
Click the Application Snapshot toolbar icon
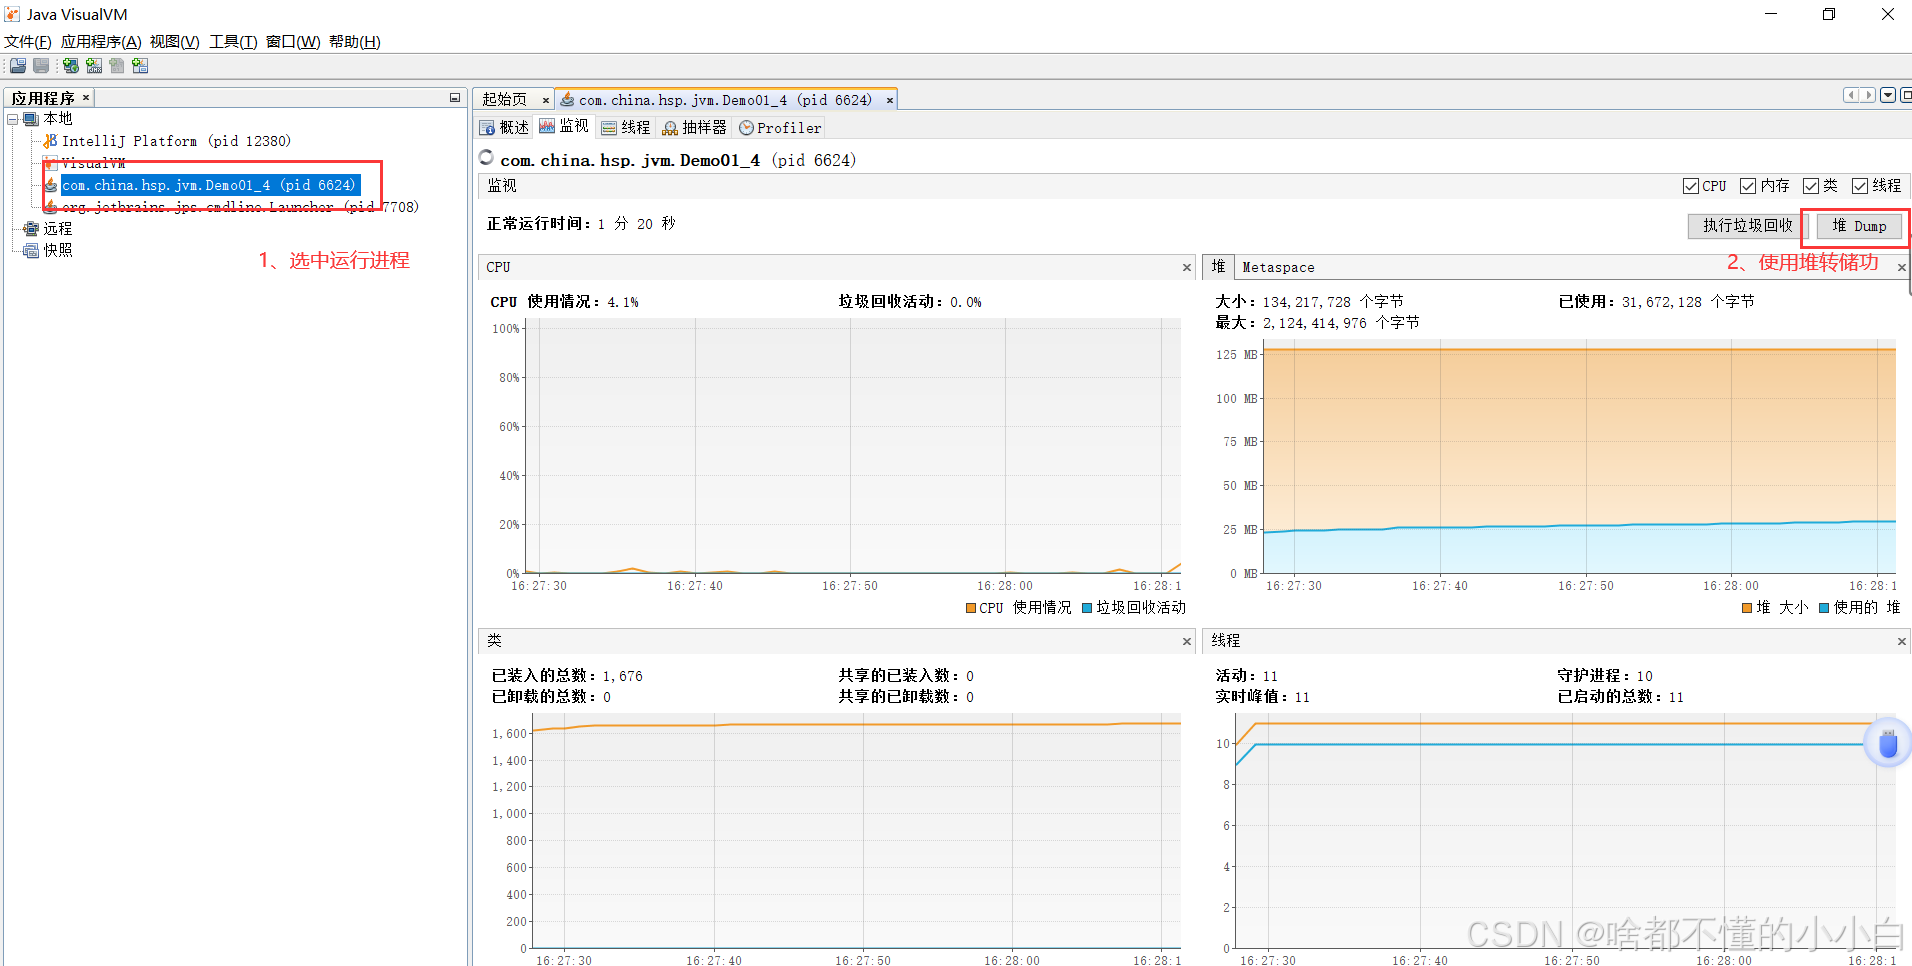(x=140, y=66)
